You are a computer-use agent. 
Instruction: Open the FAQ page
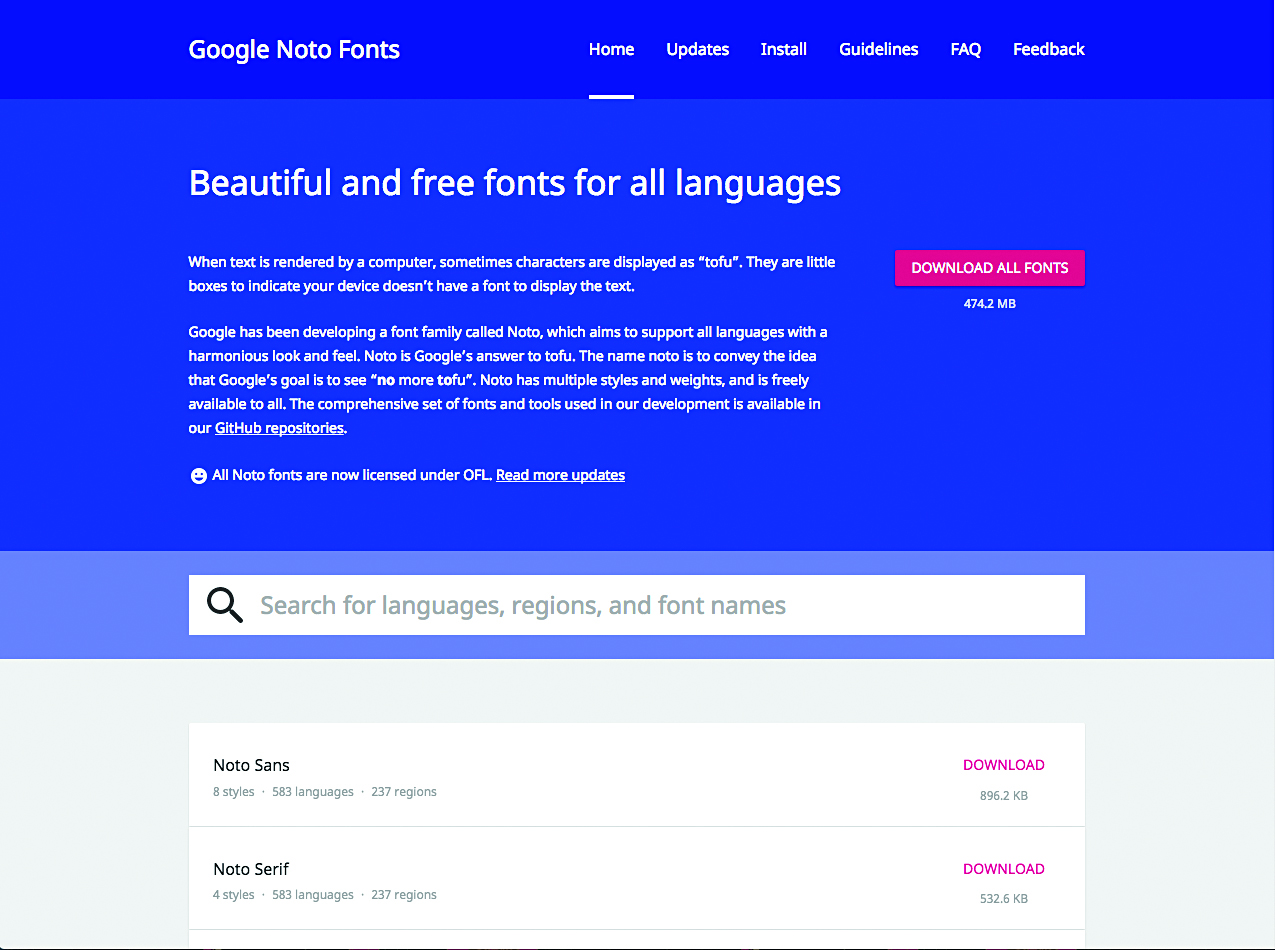[966, 49]
